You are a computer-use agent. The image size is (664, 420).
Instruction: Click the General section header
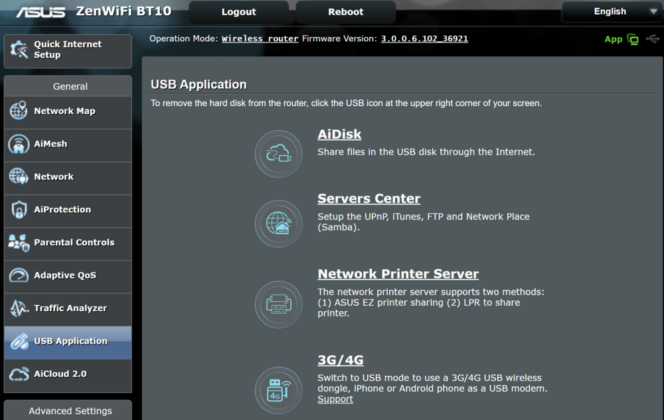pos(70,86)
